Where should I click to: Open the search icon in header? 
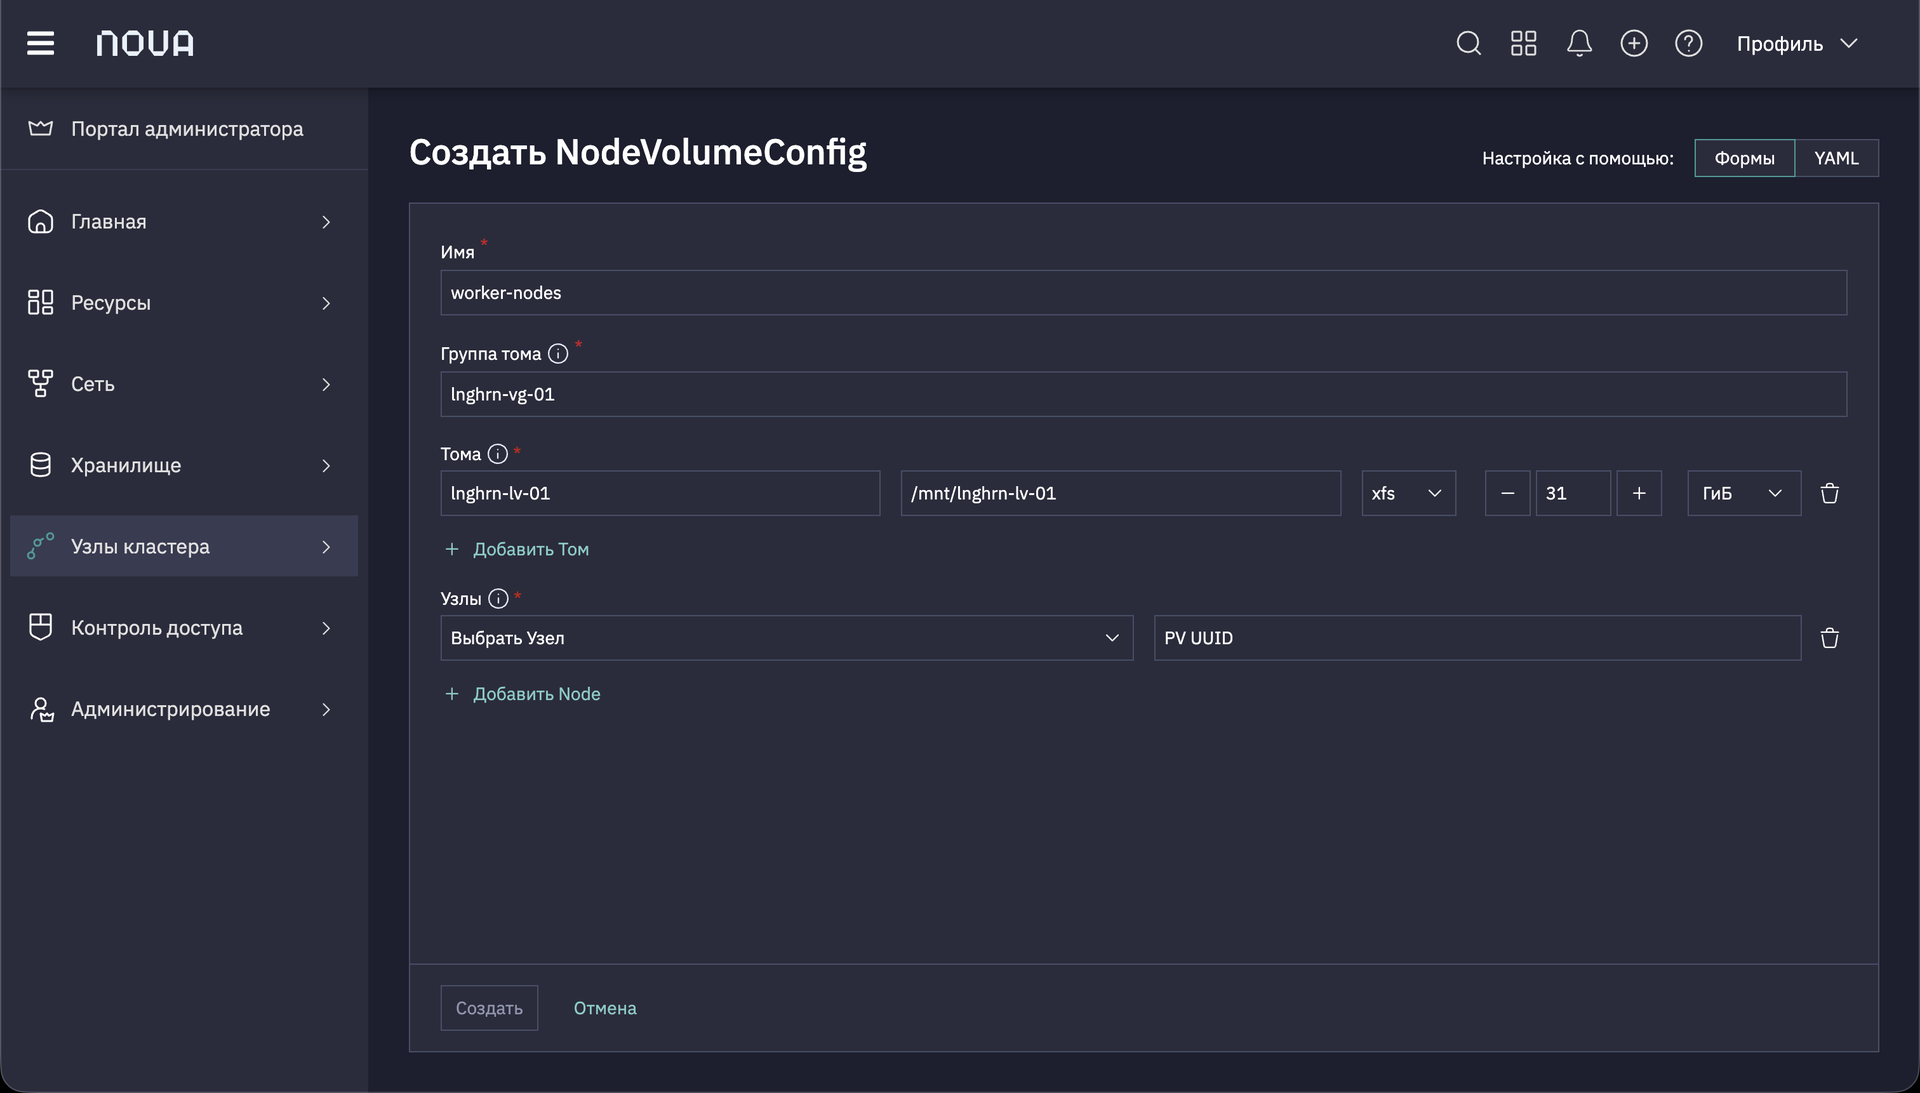(x=1468, y=43)
